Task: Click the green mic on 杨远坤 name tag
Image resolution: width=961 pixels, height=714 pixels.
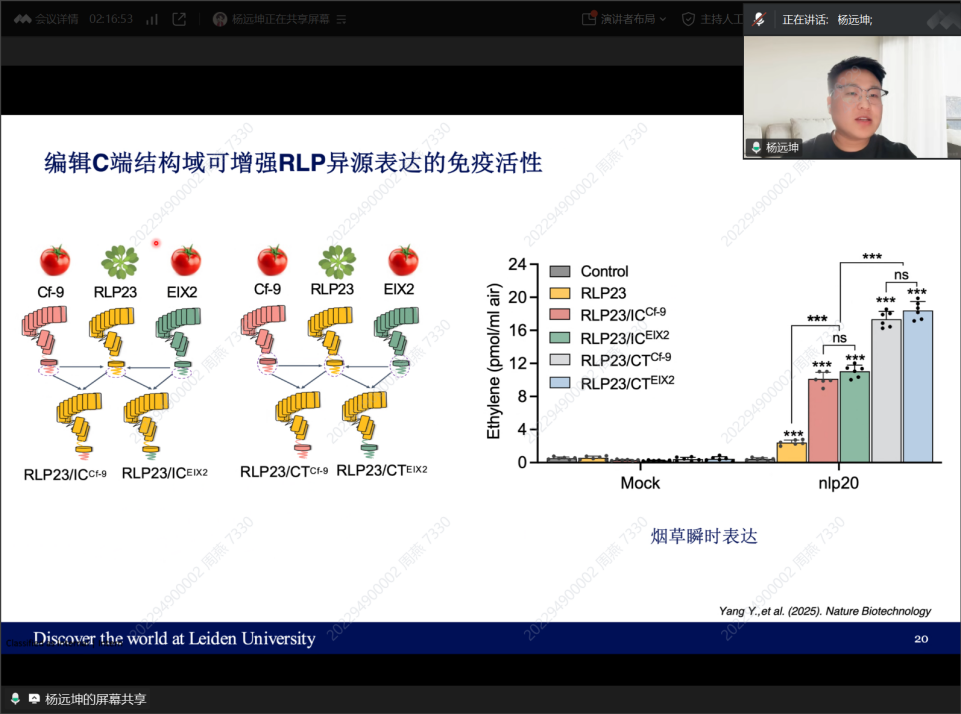Action: [x=756, y=147]
